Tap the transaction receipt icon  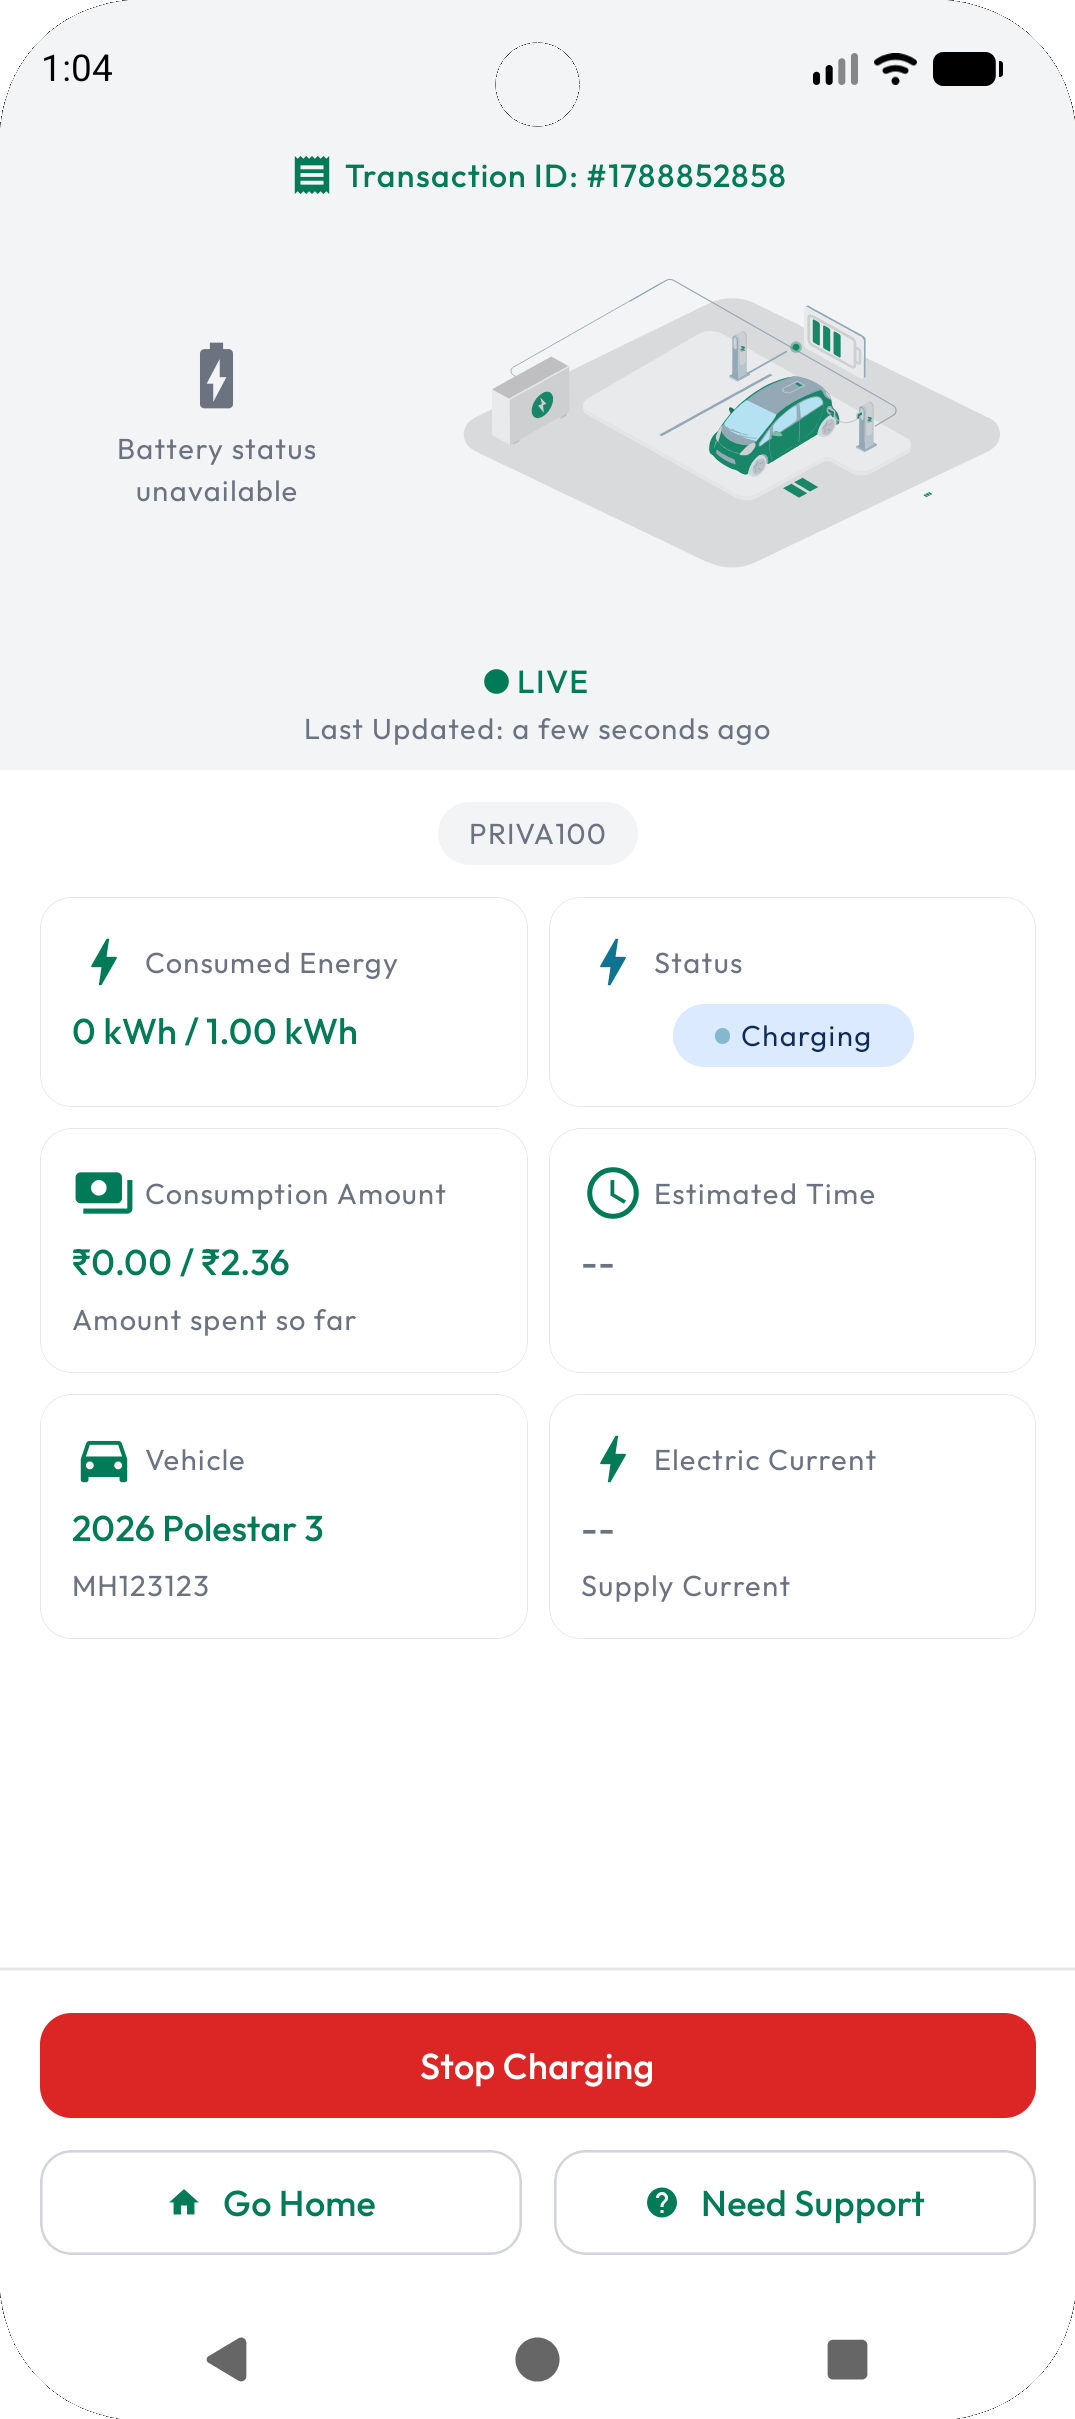click(x=312, y=175)
